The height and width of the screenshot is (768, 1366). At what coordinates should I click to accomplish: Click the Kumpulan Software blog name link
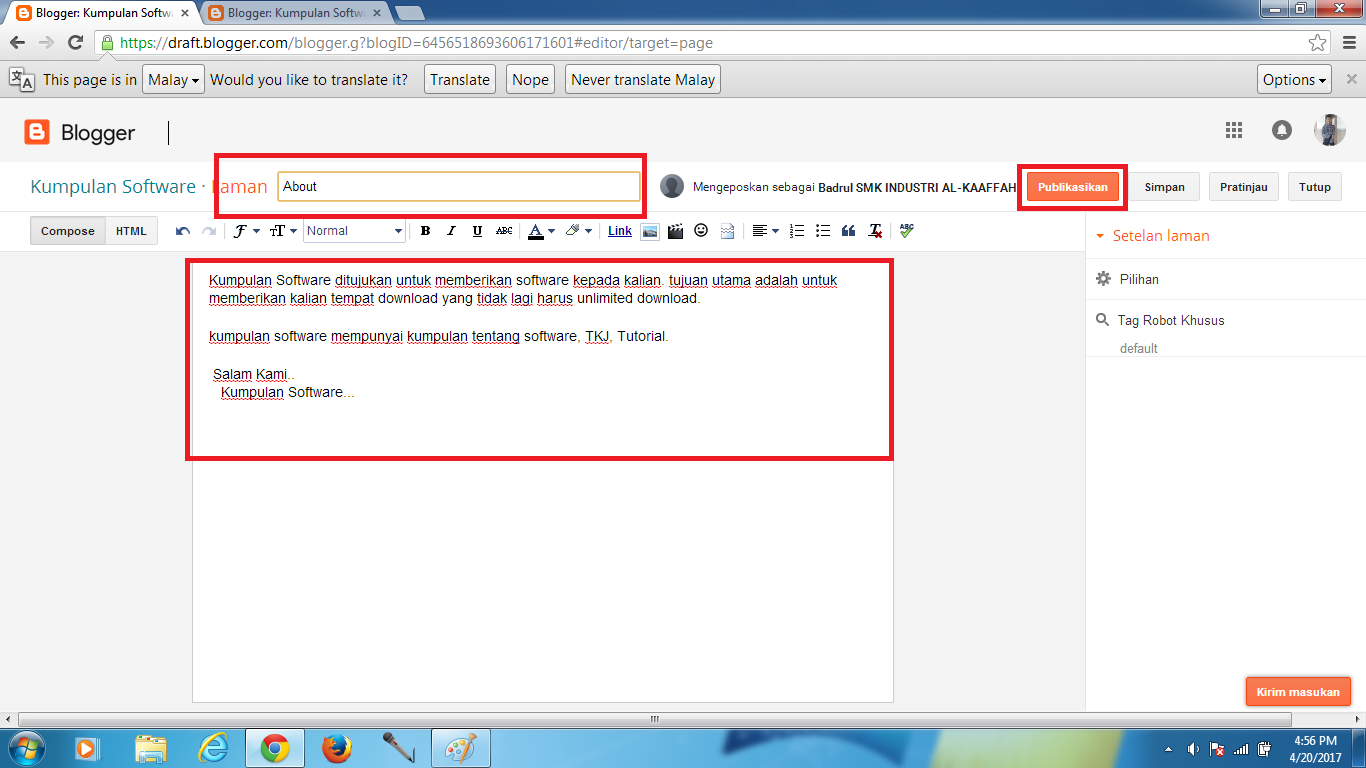click(x=113, y=187)
